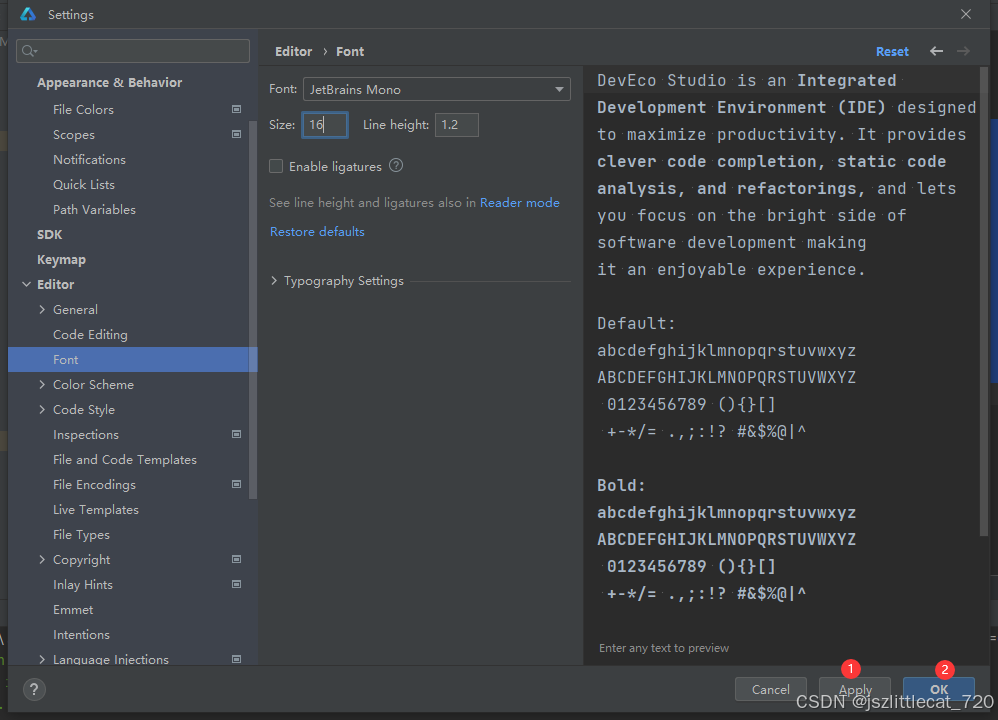Image resolution: width=998 pixels, height=720 pixels.
Task: Click project-level icon beside Copyright
Action: [237, 559]
